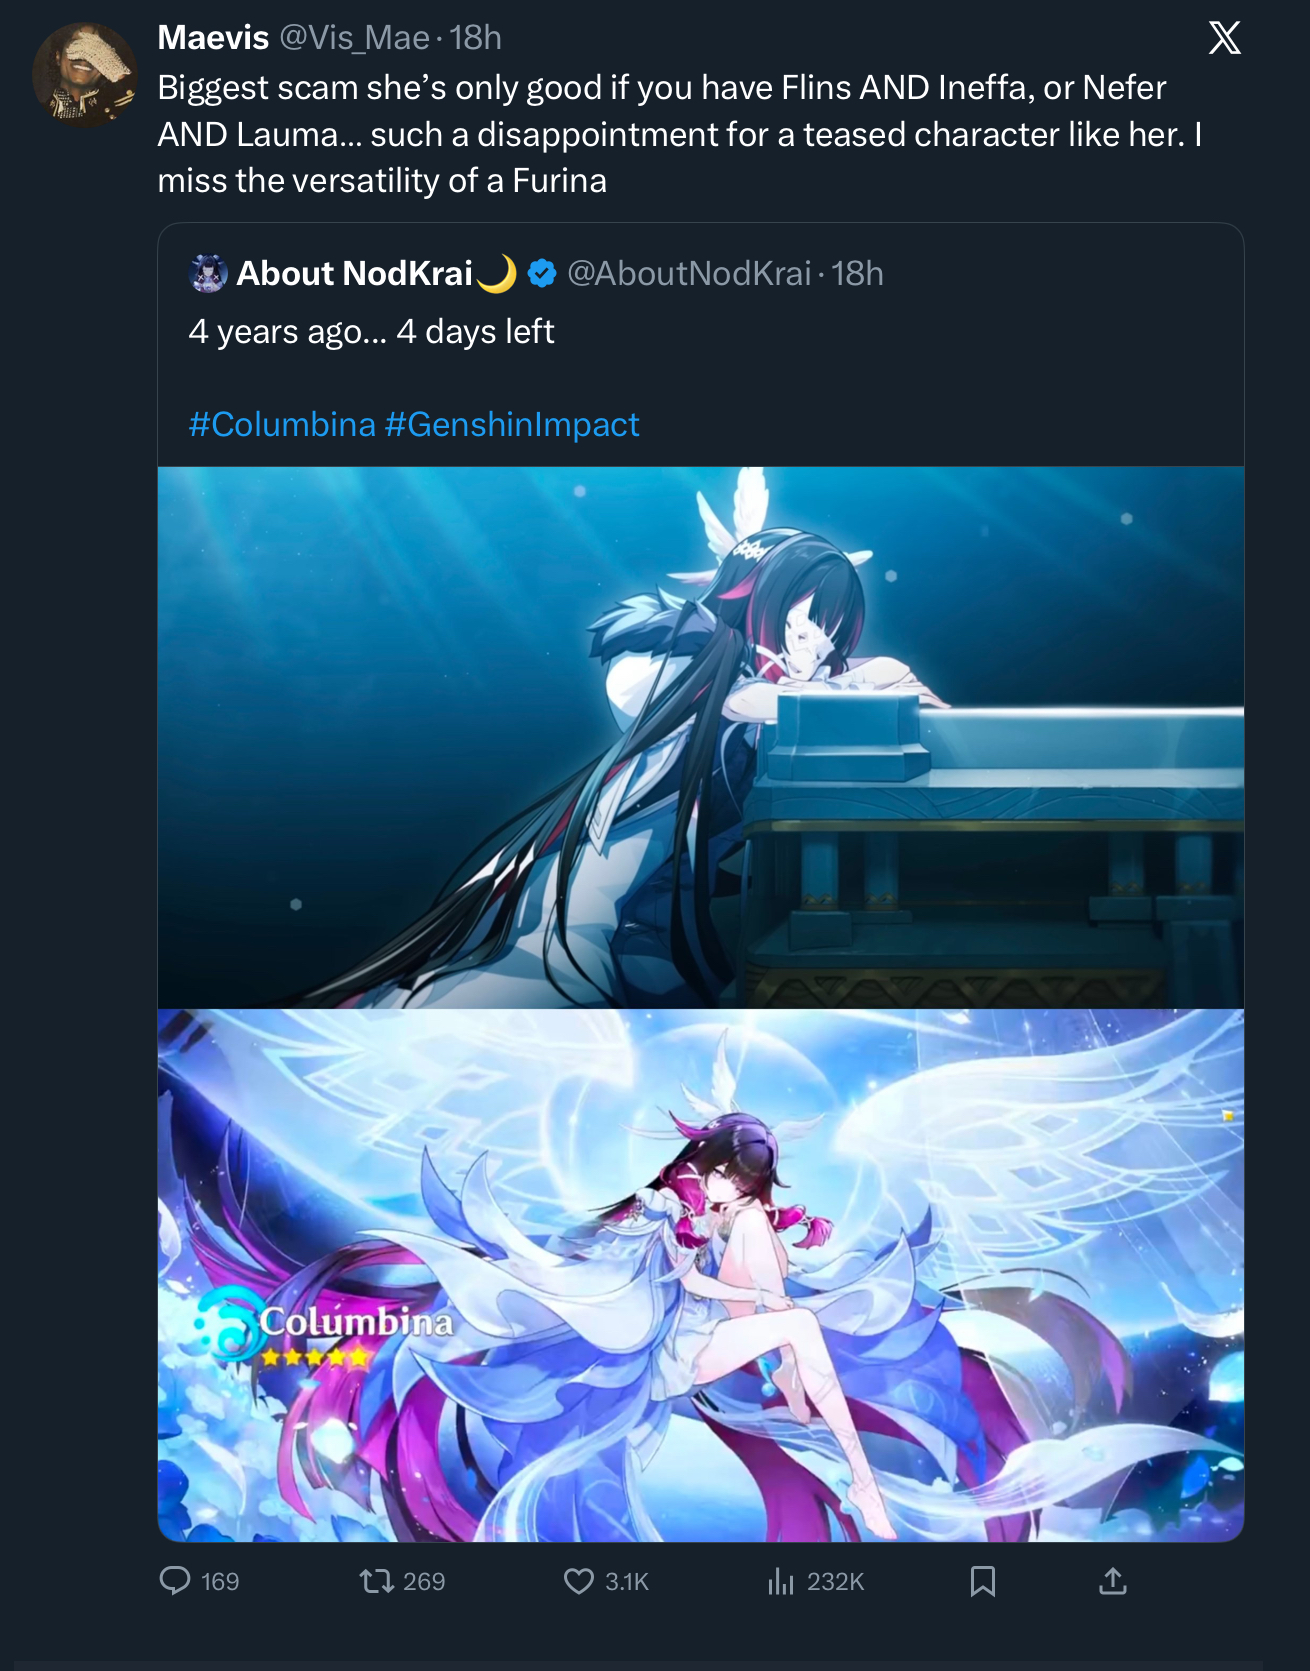Open the About NodKrai avatar icon

click(208, 273)
